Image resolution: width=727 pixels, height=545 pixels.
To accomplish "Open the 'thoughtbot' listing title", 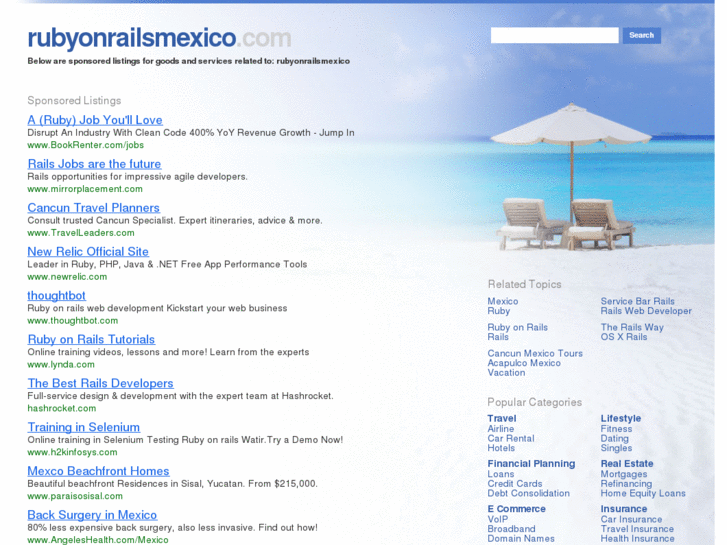I will pyautogui.click(x=56, y=295).
